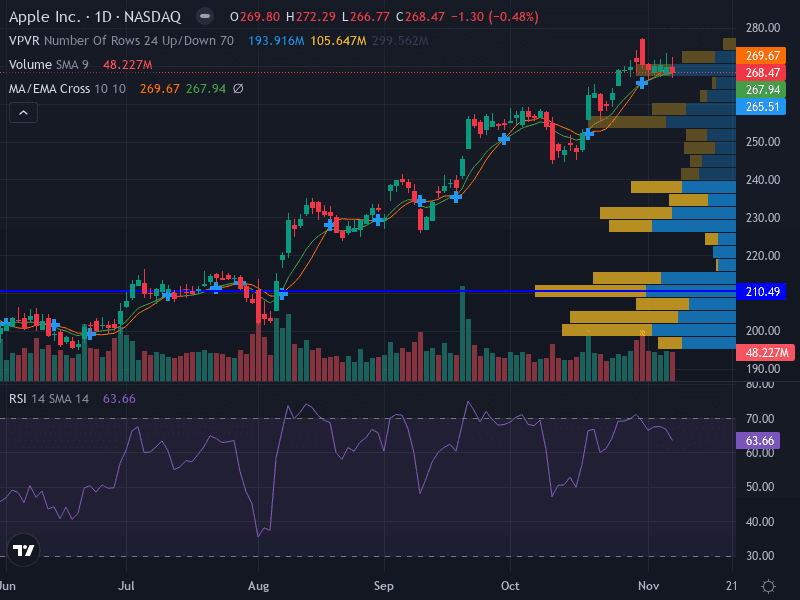Image resolution: width=800 pixels, height=600 pixels.
Task: Click the RSI 70.00 scale label
Action: point(760,419)
